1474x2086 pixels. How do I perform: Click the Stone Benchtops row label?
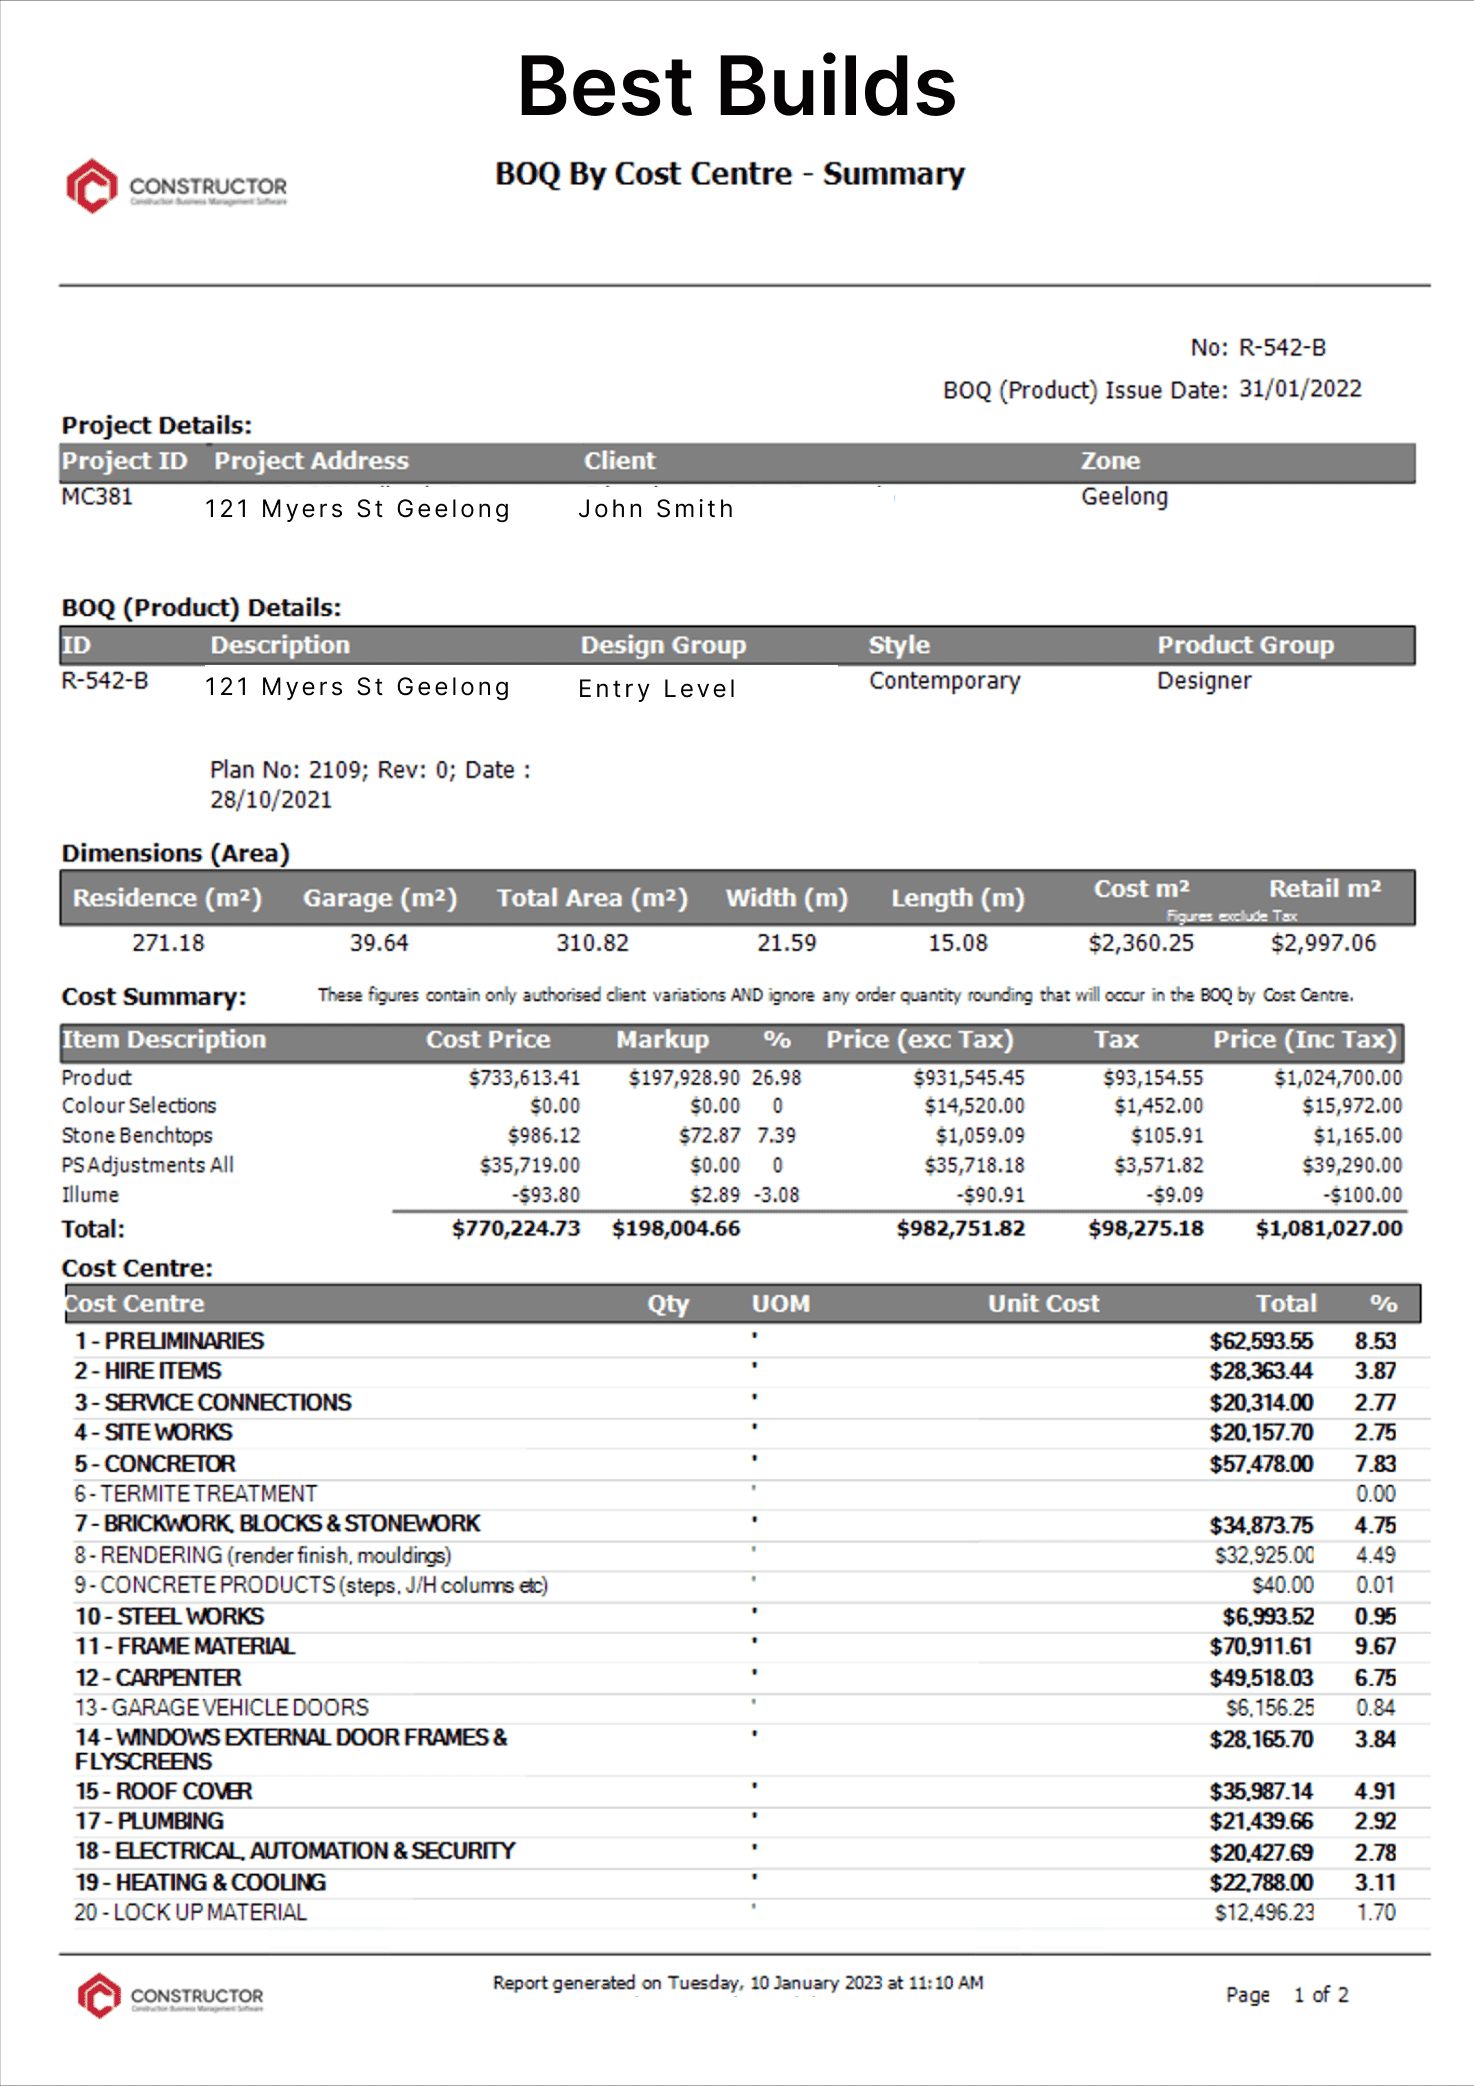click(137, 1136)
